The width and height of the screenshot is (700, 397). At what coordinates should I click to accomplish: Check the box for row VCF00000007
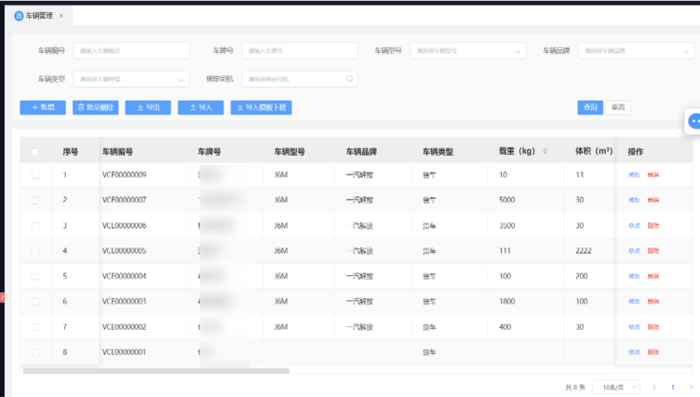[x=35, y=200]
